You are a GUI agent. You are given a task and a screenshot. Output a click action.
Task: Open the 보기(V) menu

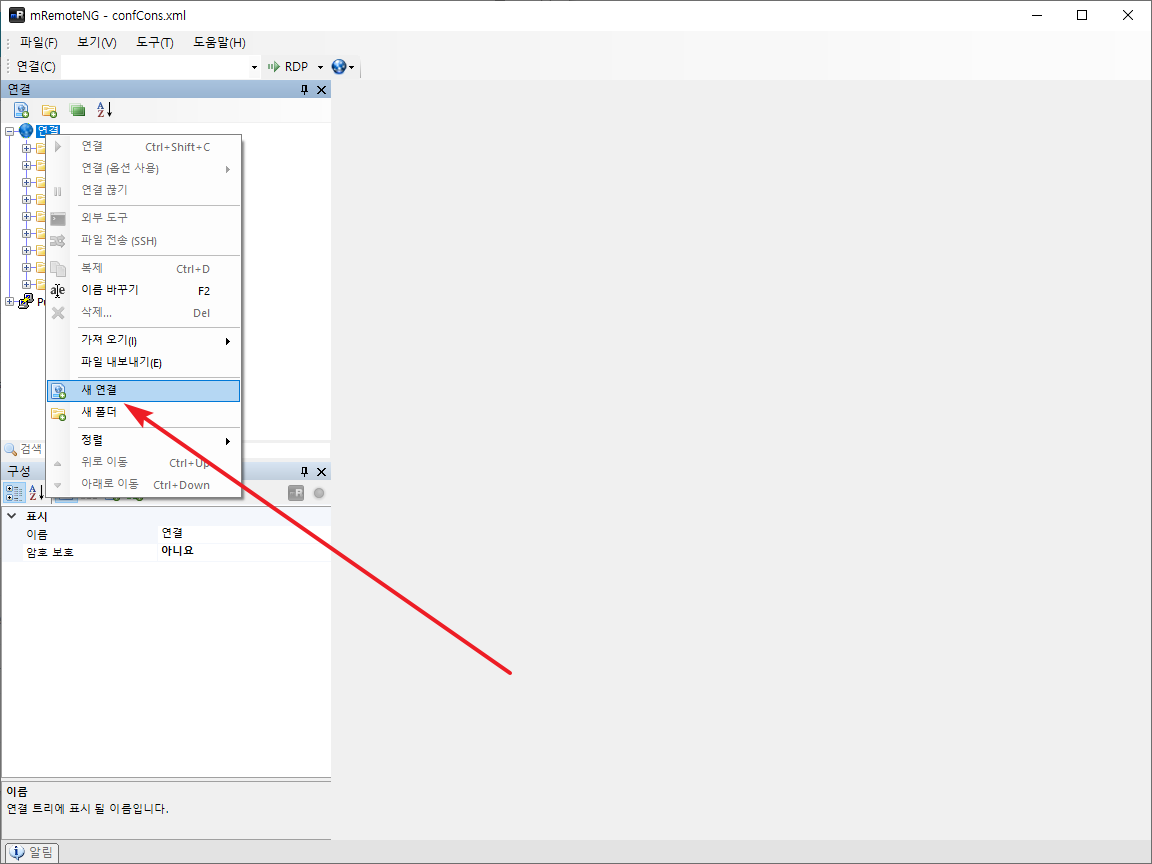pyautogui.click(x=97, y=43)
